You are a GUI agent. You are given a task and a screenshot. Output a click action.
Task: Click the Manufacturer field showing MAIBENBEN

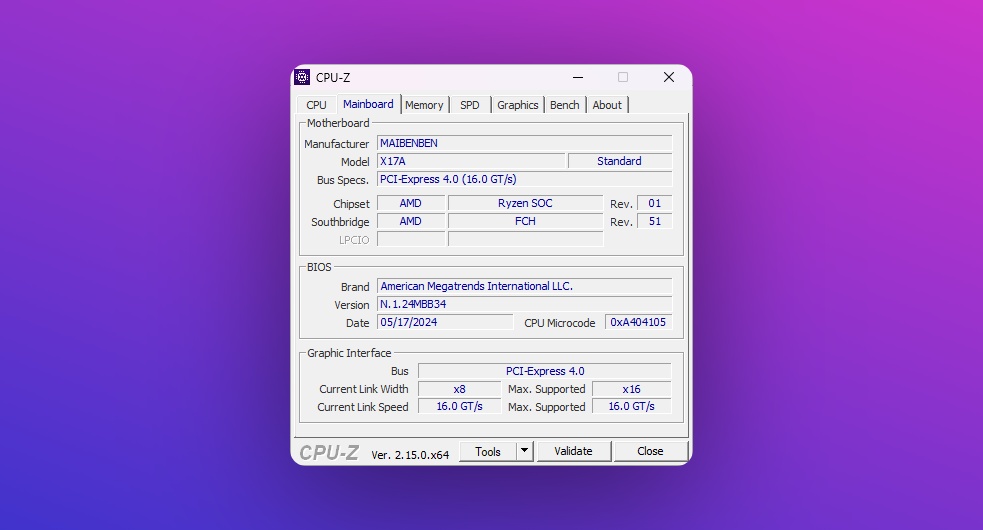click(524, 143)
